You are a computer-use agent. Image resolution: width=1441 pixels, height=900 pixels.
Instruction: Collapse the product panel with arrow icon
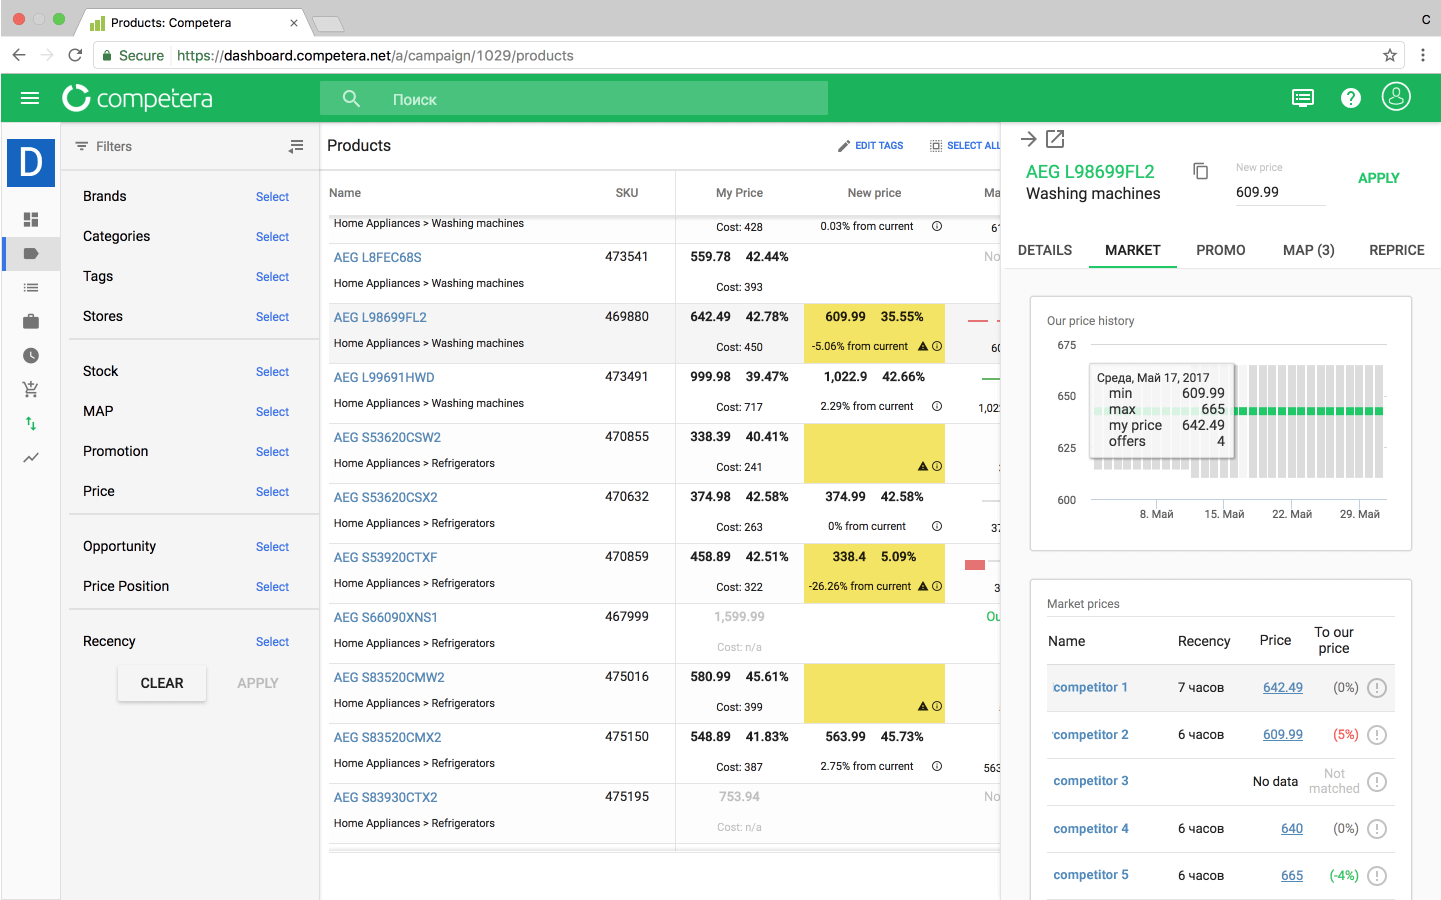tap(1028, 139)
